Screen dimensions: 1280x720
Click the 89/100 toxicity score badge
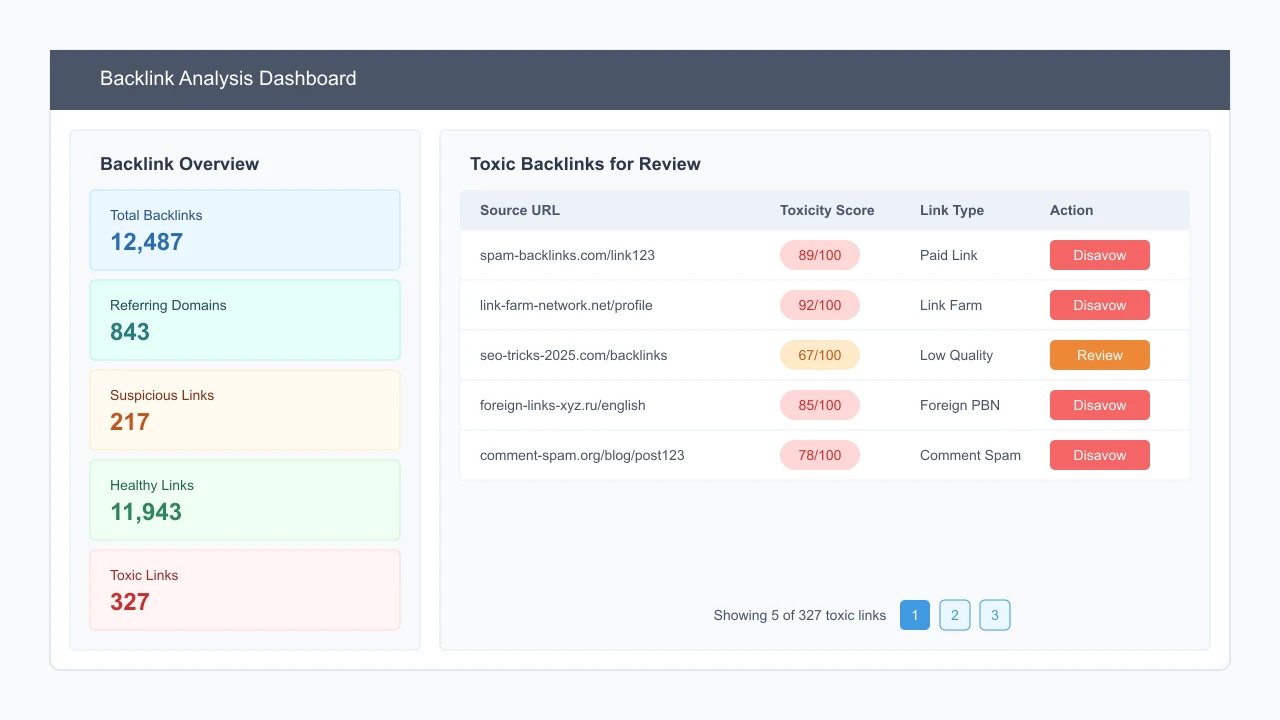(x=820, y=255)
